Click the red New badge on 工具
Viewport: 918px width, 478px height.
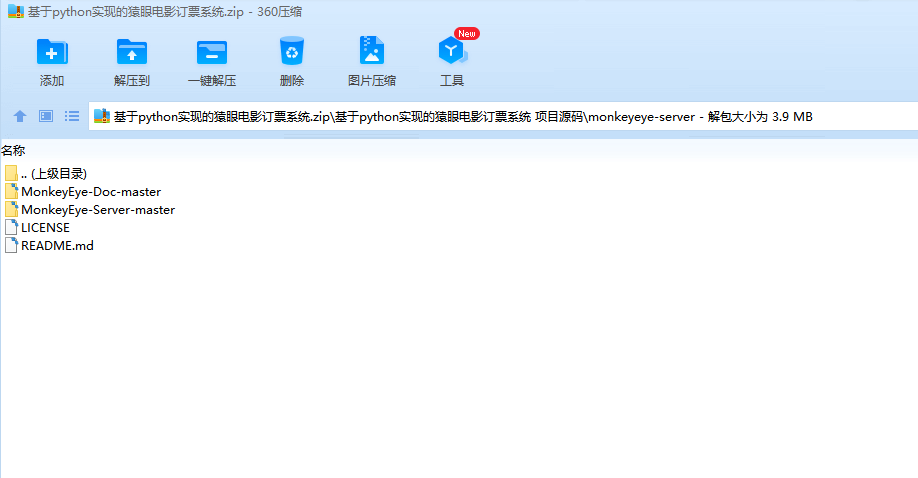click(x=467, y=33)
